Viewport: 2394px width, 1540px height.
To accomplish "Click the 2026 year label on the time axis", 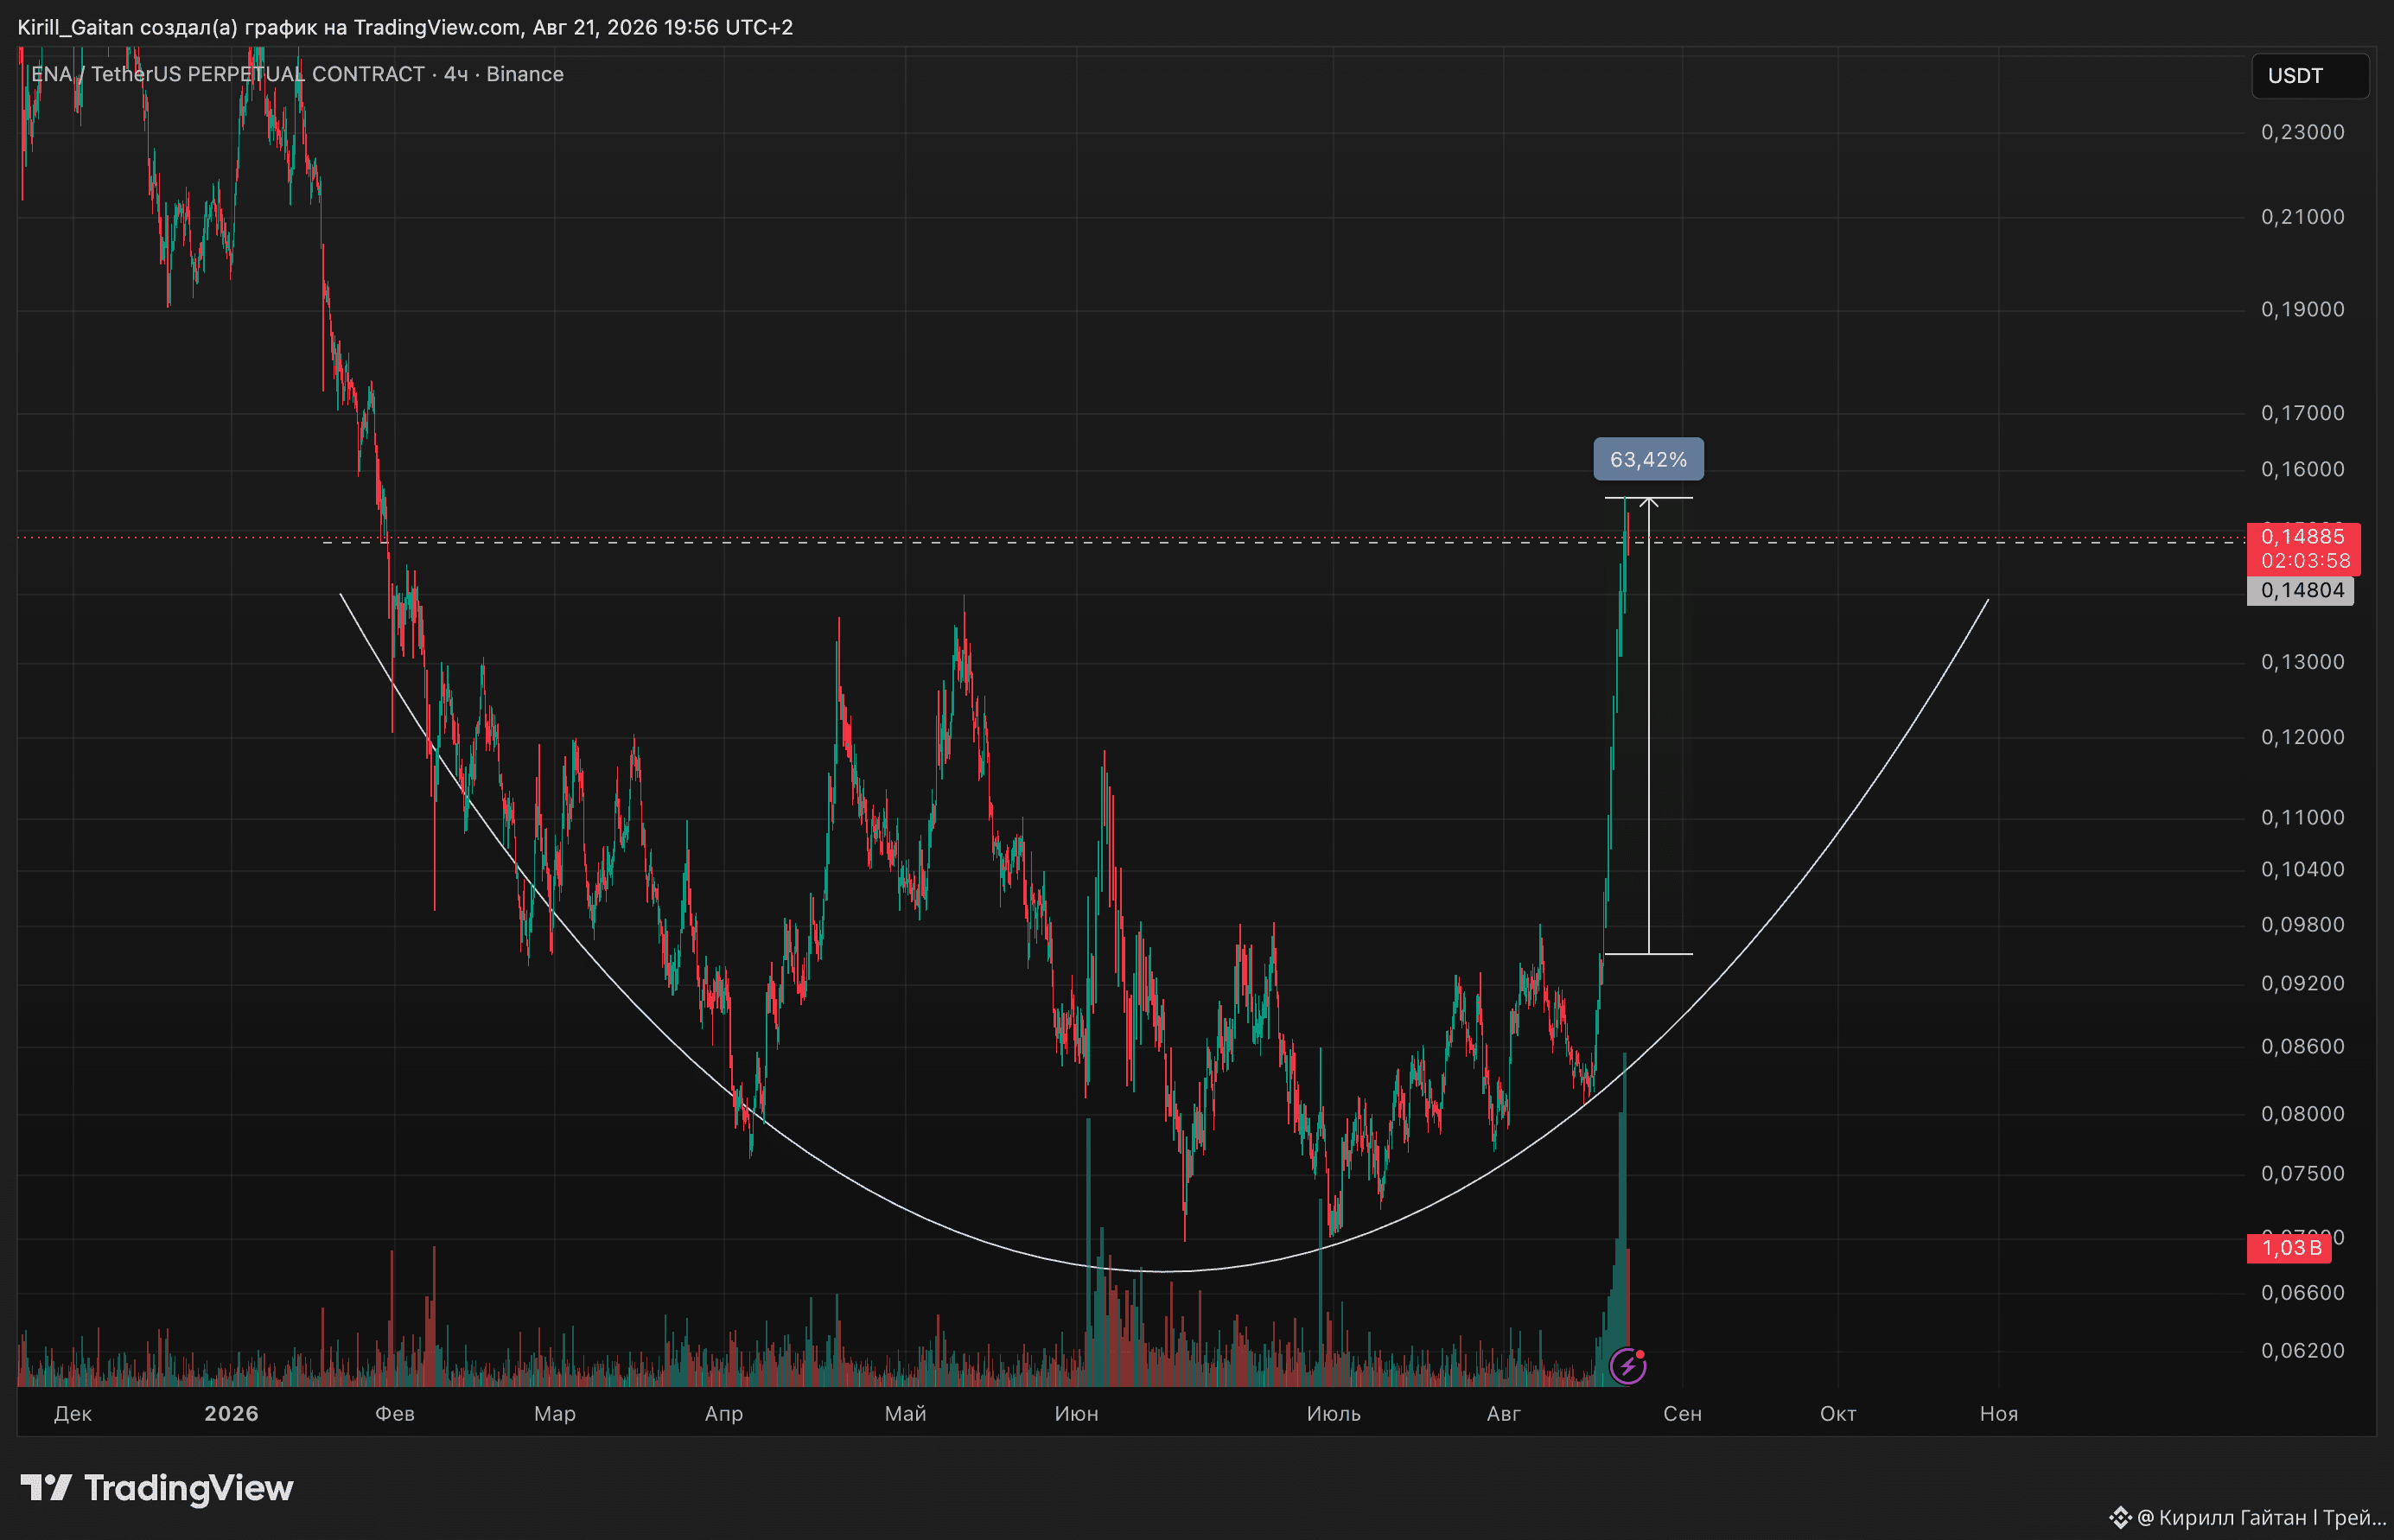I will [231, 1413].
